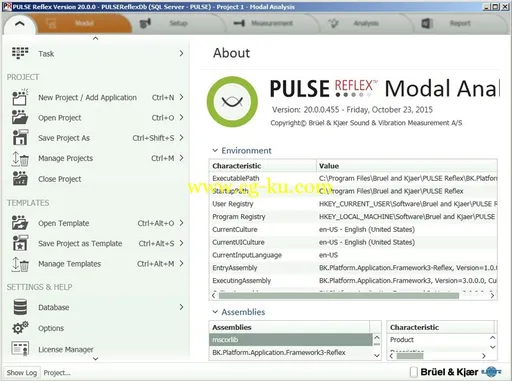Click the Environment table scroll-left arrow

coord(214,295)
